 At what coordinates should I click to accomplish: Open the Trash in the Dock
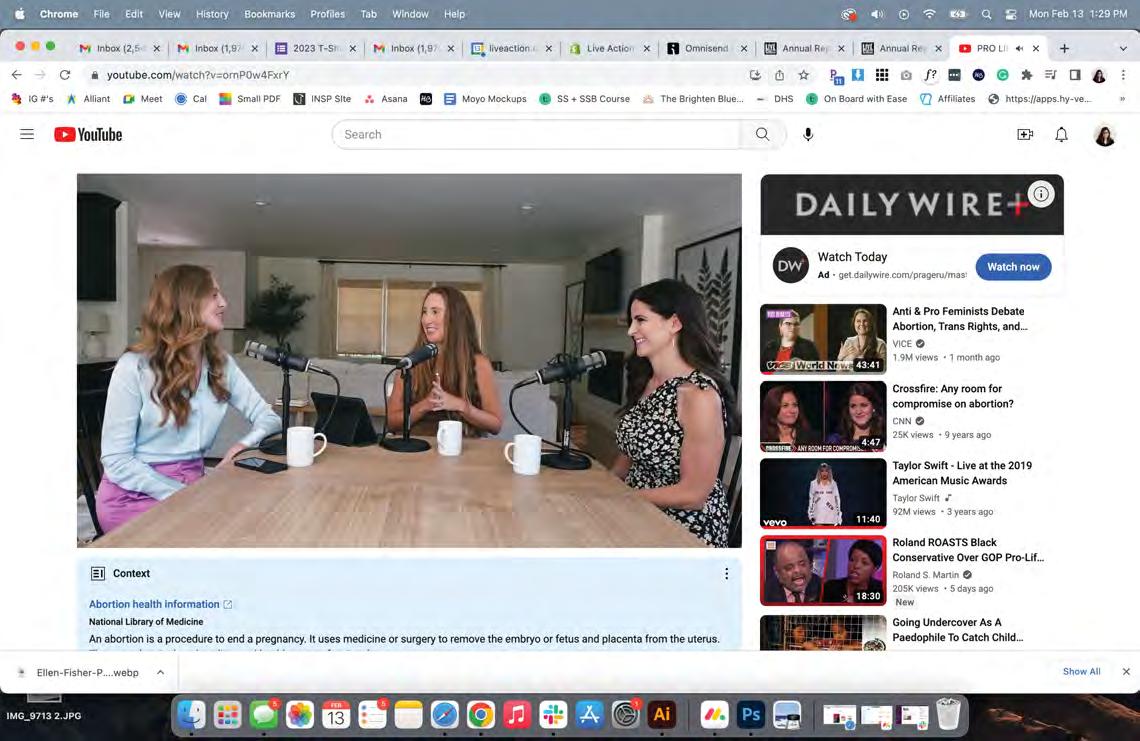click(948, 715)
